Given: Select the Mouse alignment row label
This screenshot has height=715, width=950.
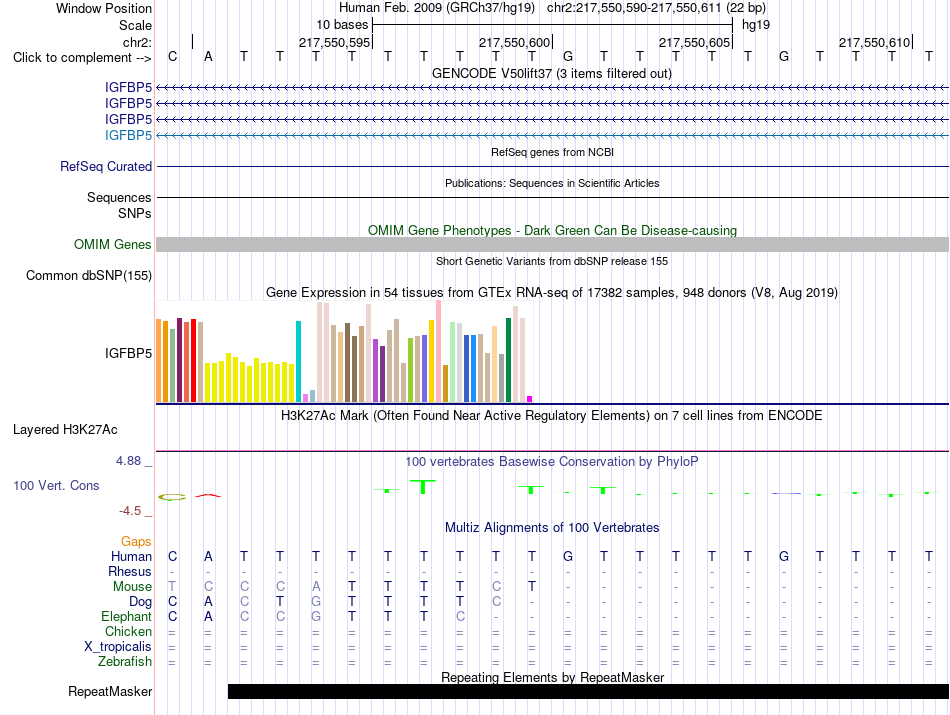Looking at the screenshot, I should click(132, 586).
